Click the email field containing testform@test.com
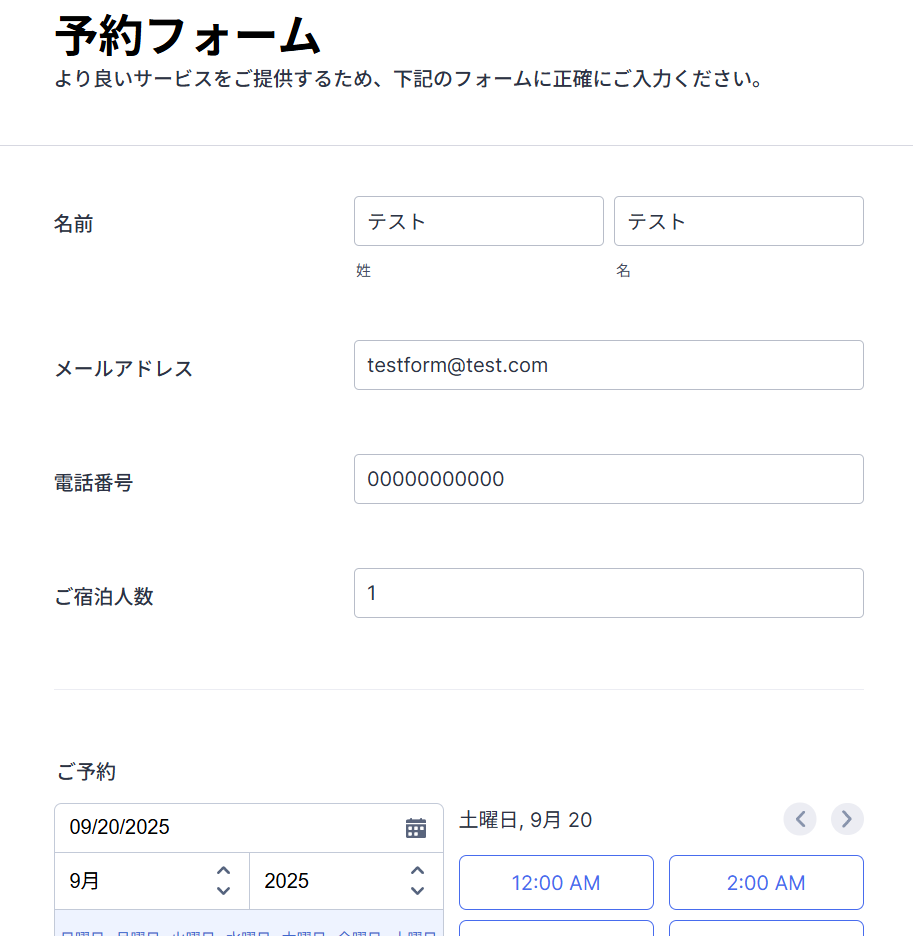This screenshot has width=913, height=936. (609, 365)
